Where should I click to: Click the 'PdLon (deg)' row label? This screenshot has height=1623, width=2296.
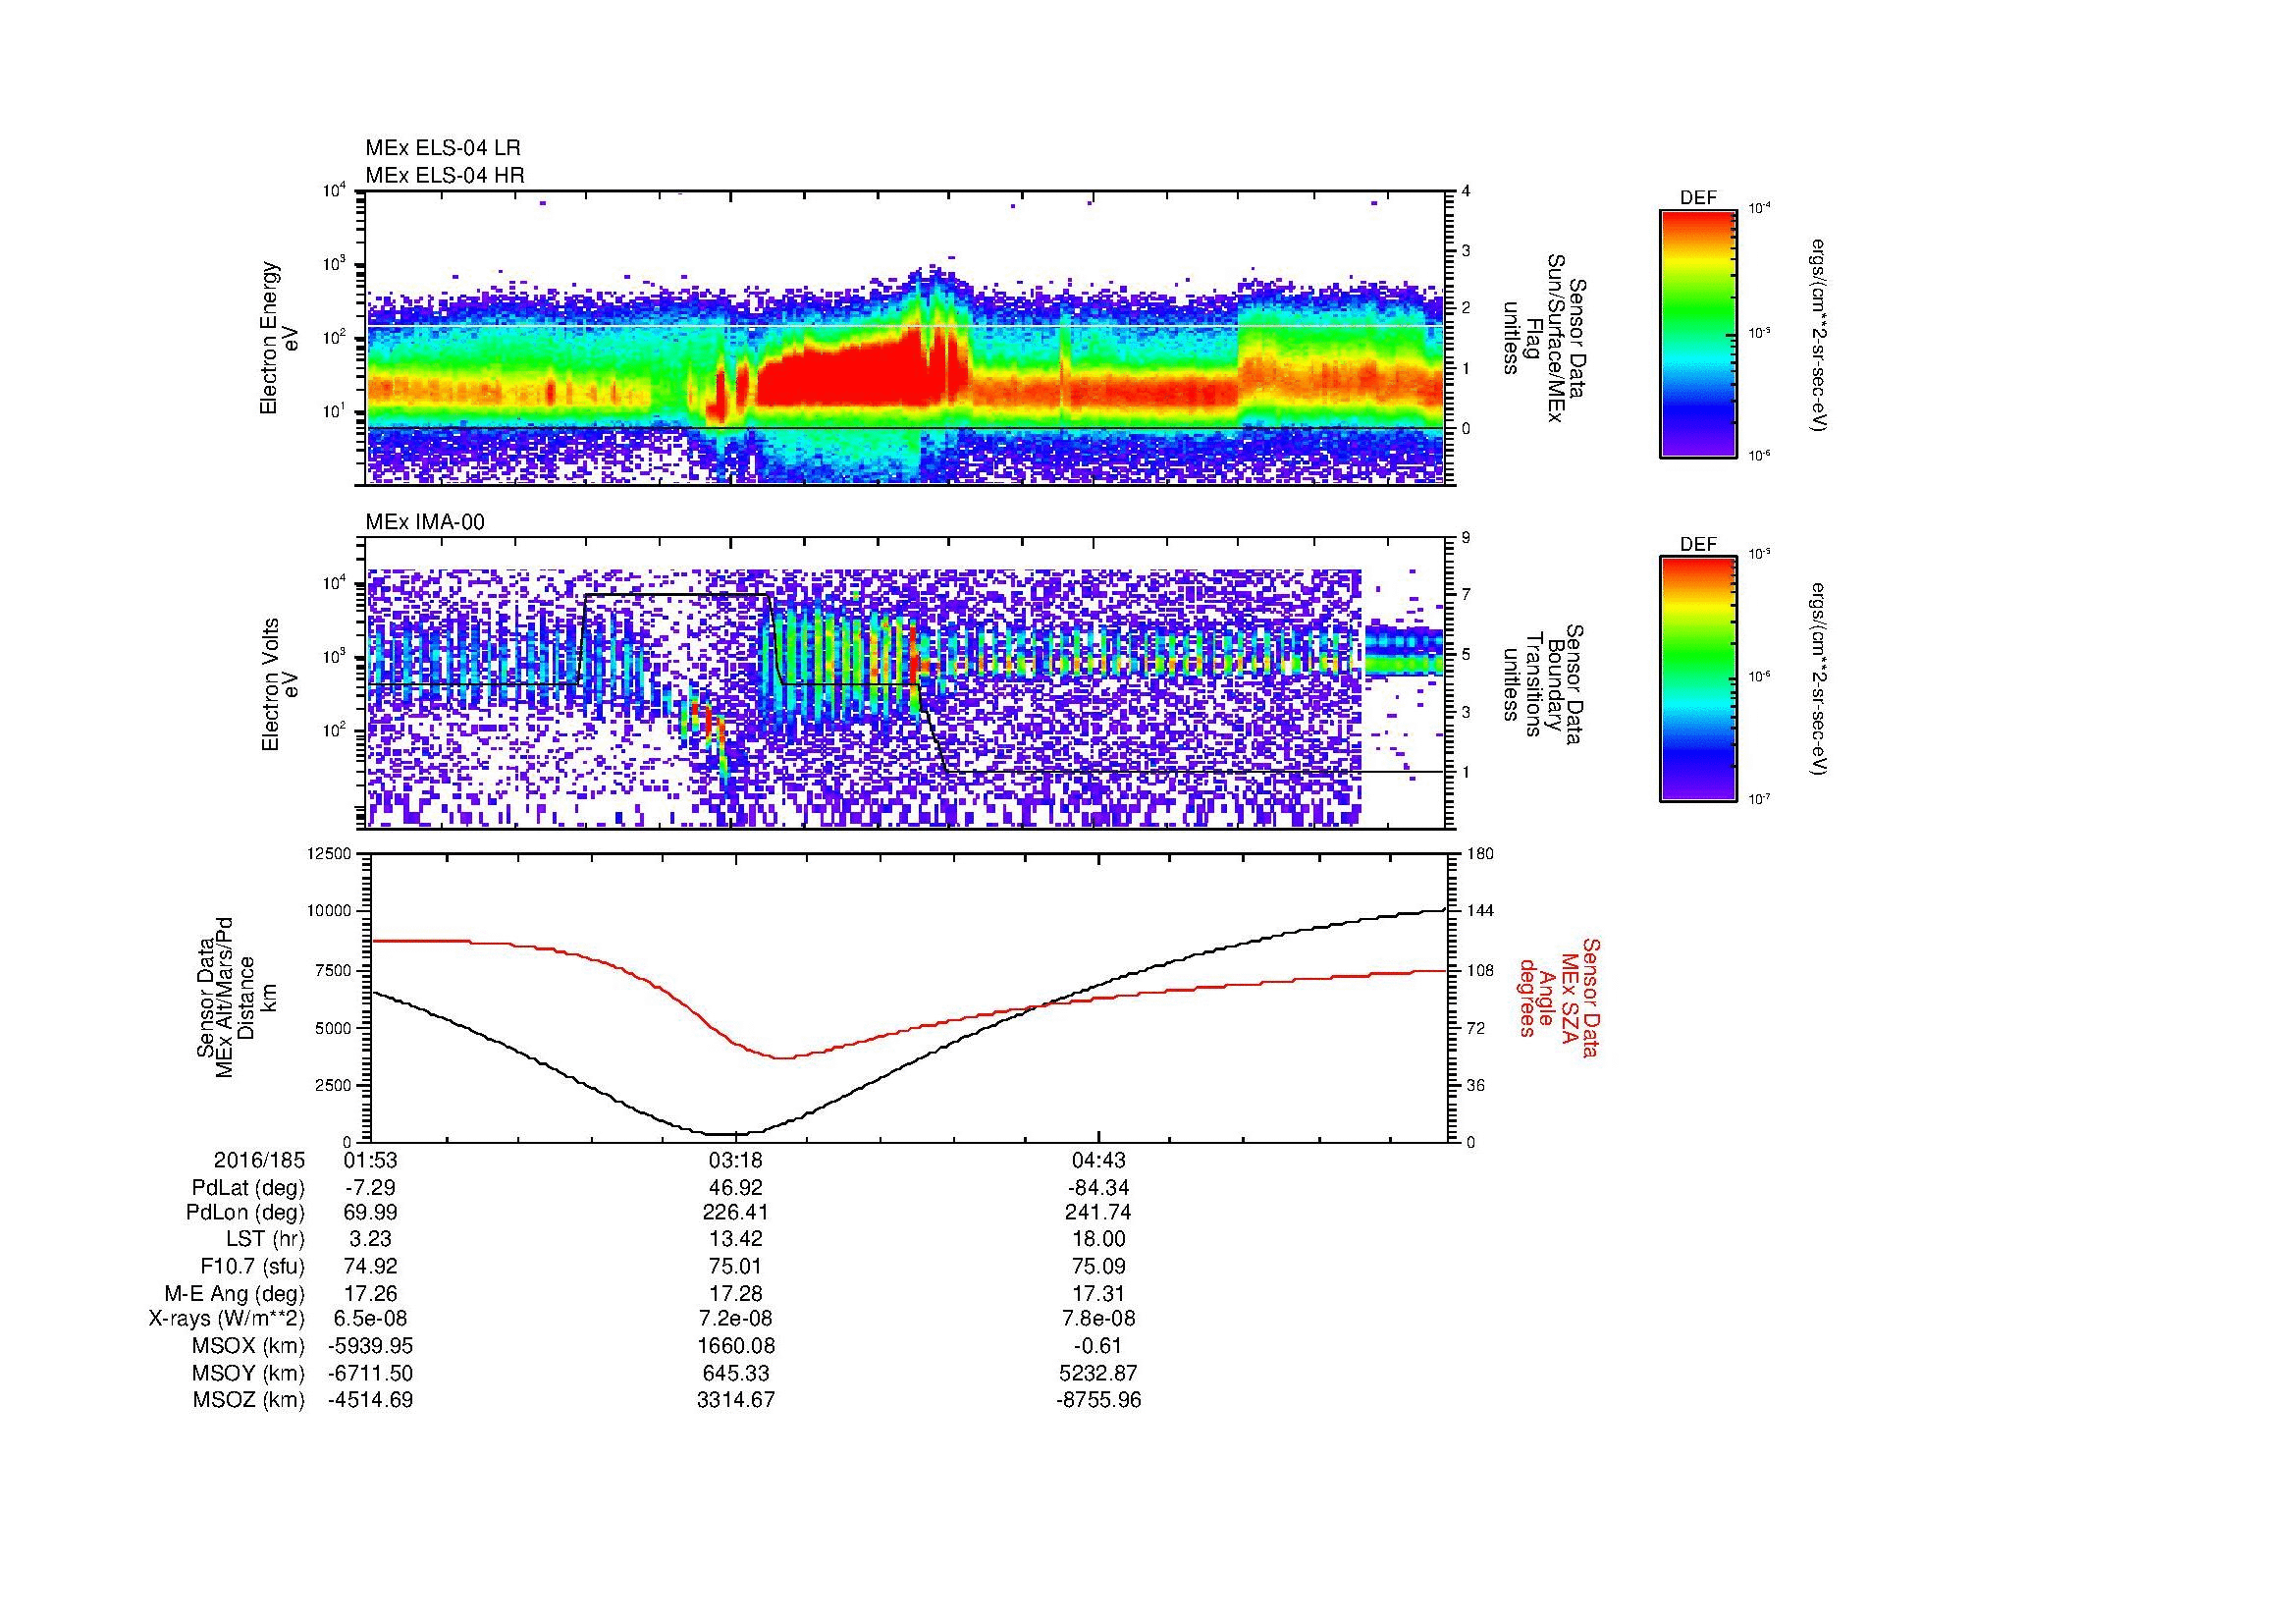(248, 1213)
